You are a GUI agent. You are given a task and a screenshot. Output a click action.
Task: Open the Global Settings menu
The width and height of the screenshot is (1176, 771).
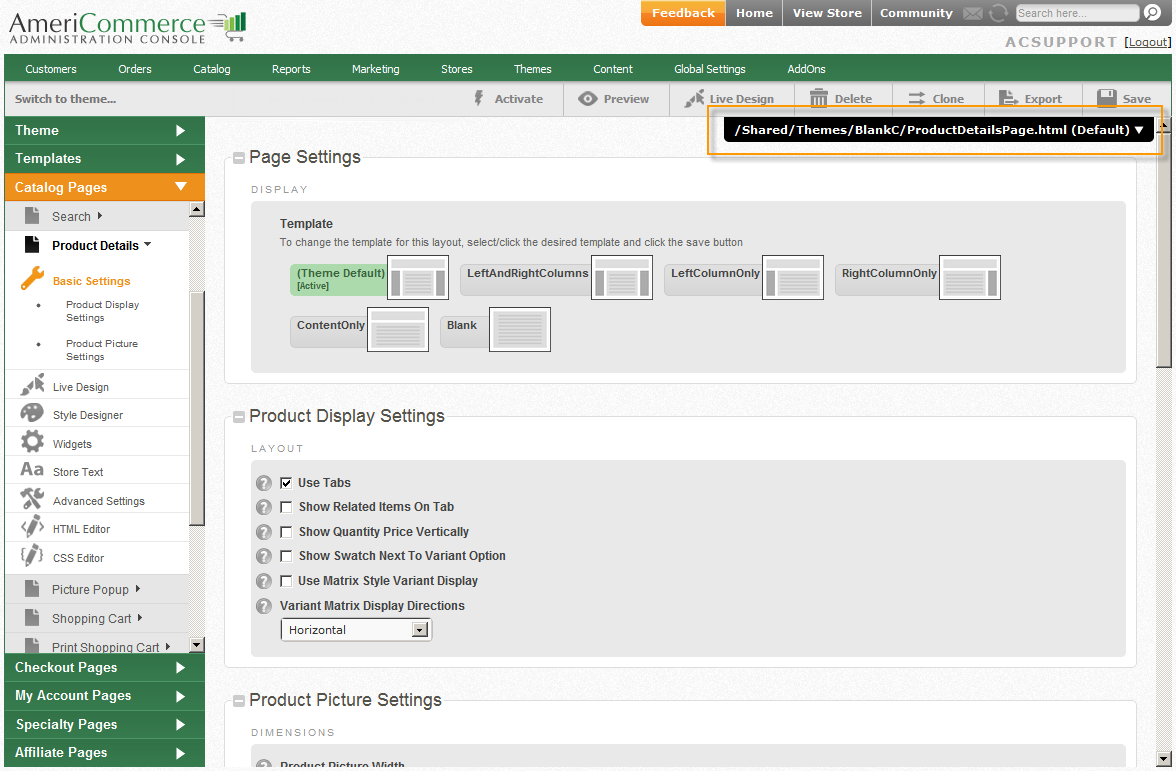tap(710, 69)
